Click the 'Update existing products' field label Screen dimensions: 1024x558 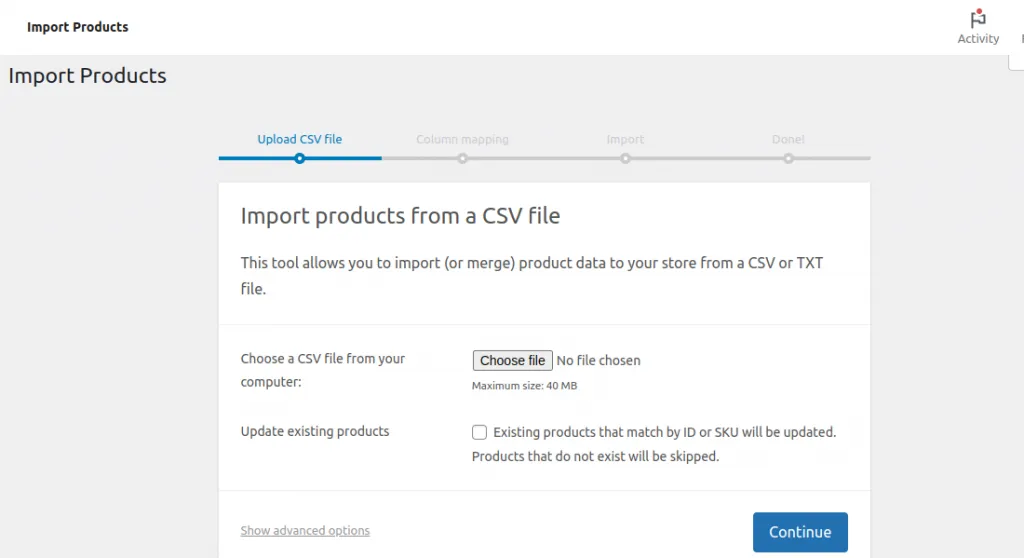click(x=315, y=432)
